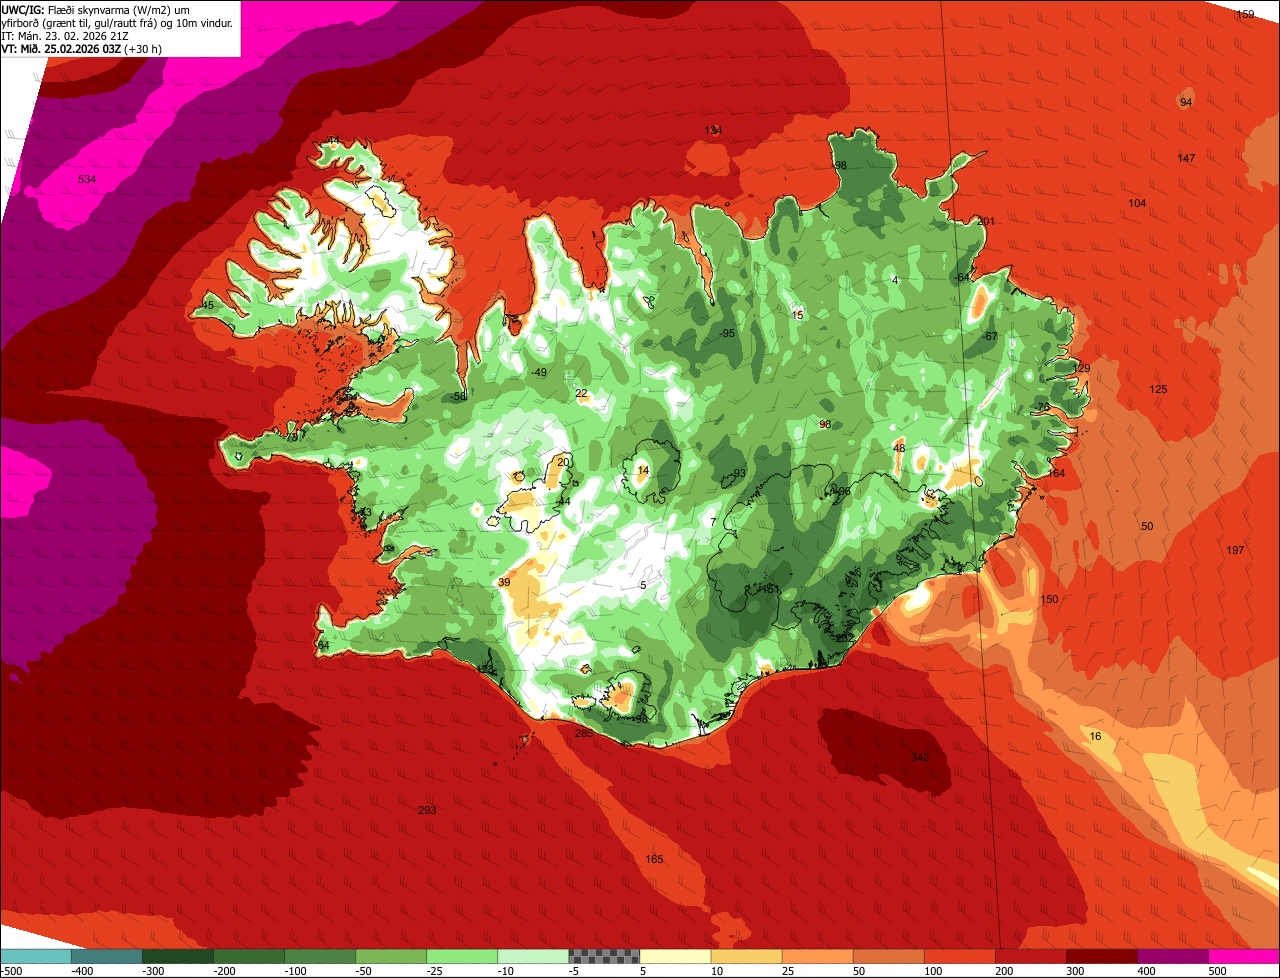Click the dark maroon swatch between 300 and 400
This screenshot has width=1280, height=978.
tap(1101, 956)
